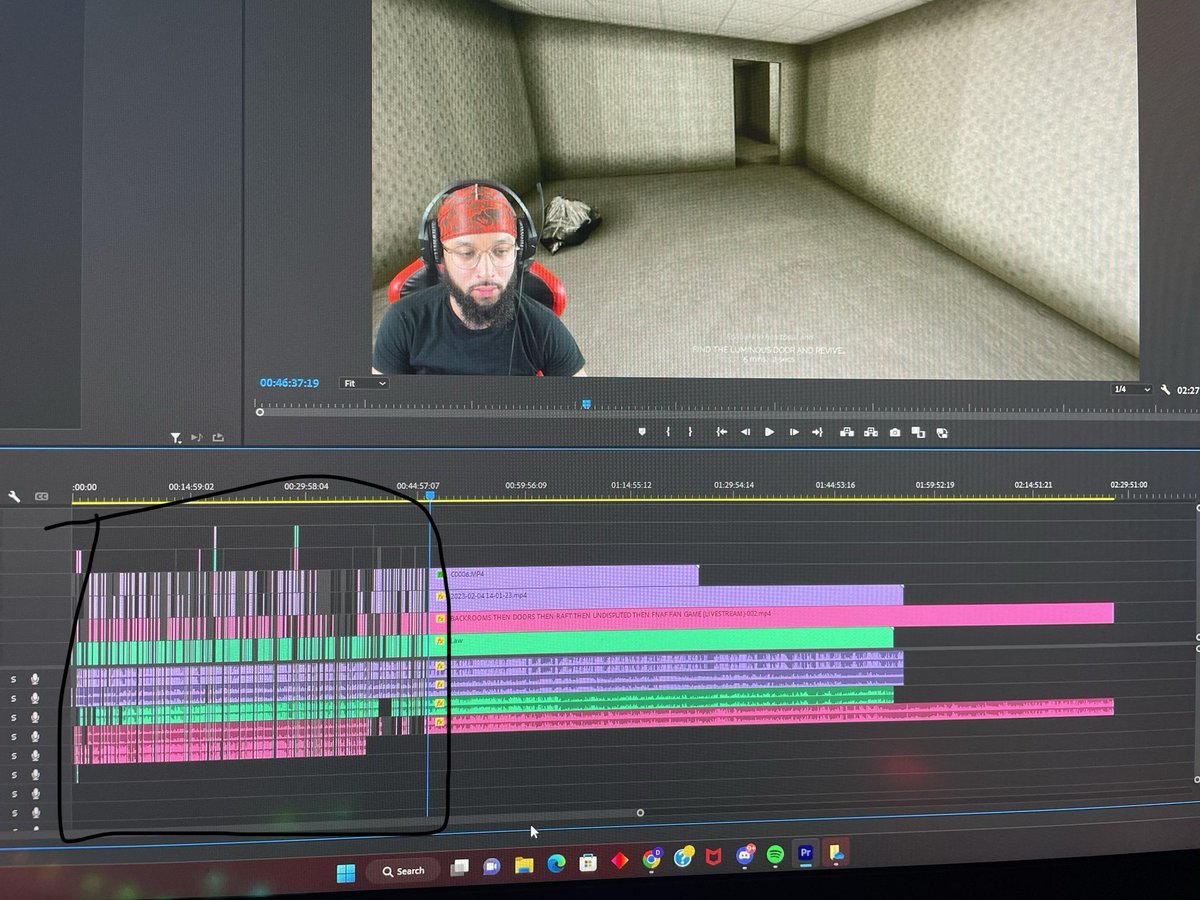Enable voice-over record on first audio track
This screenshot has height=900, width=1200.
[35, 679]
